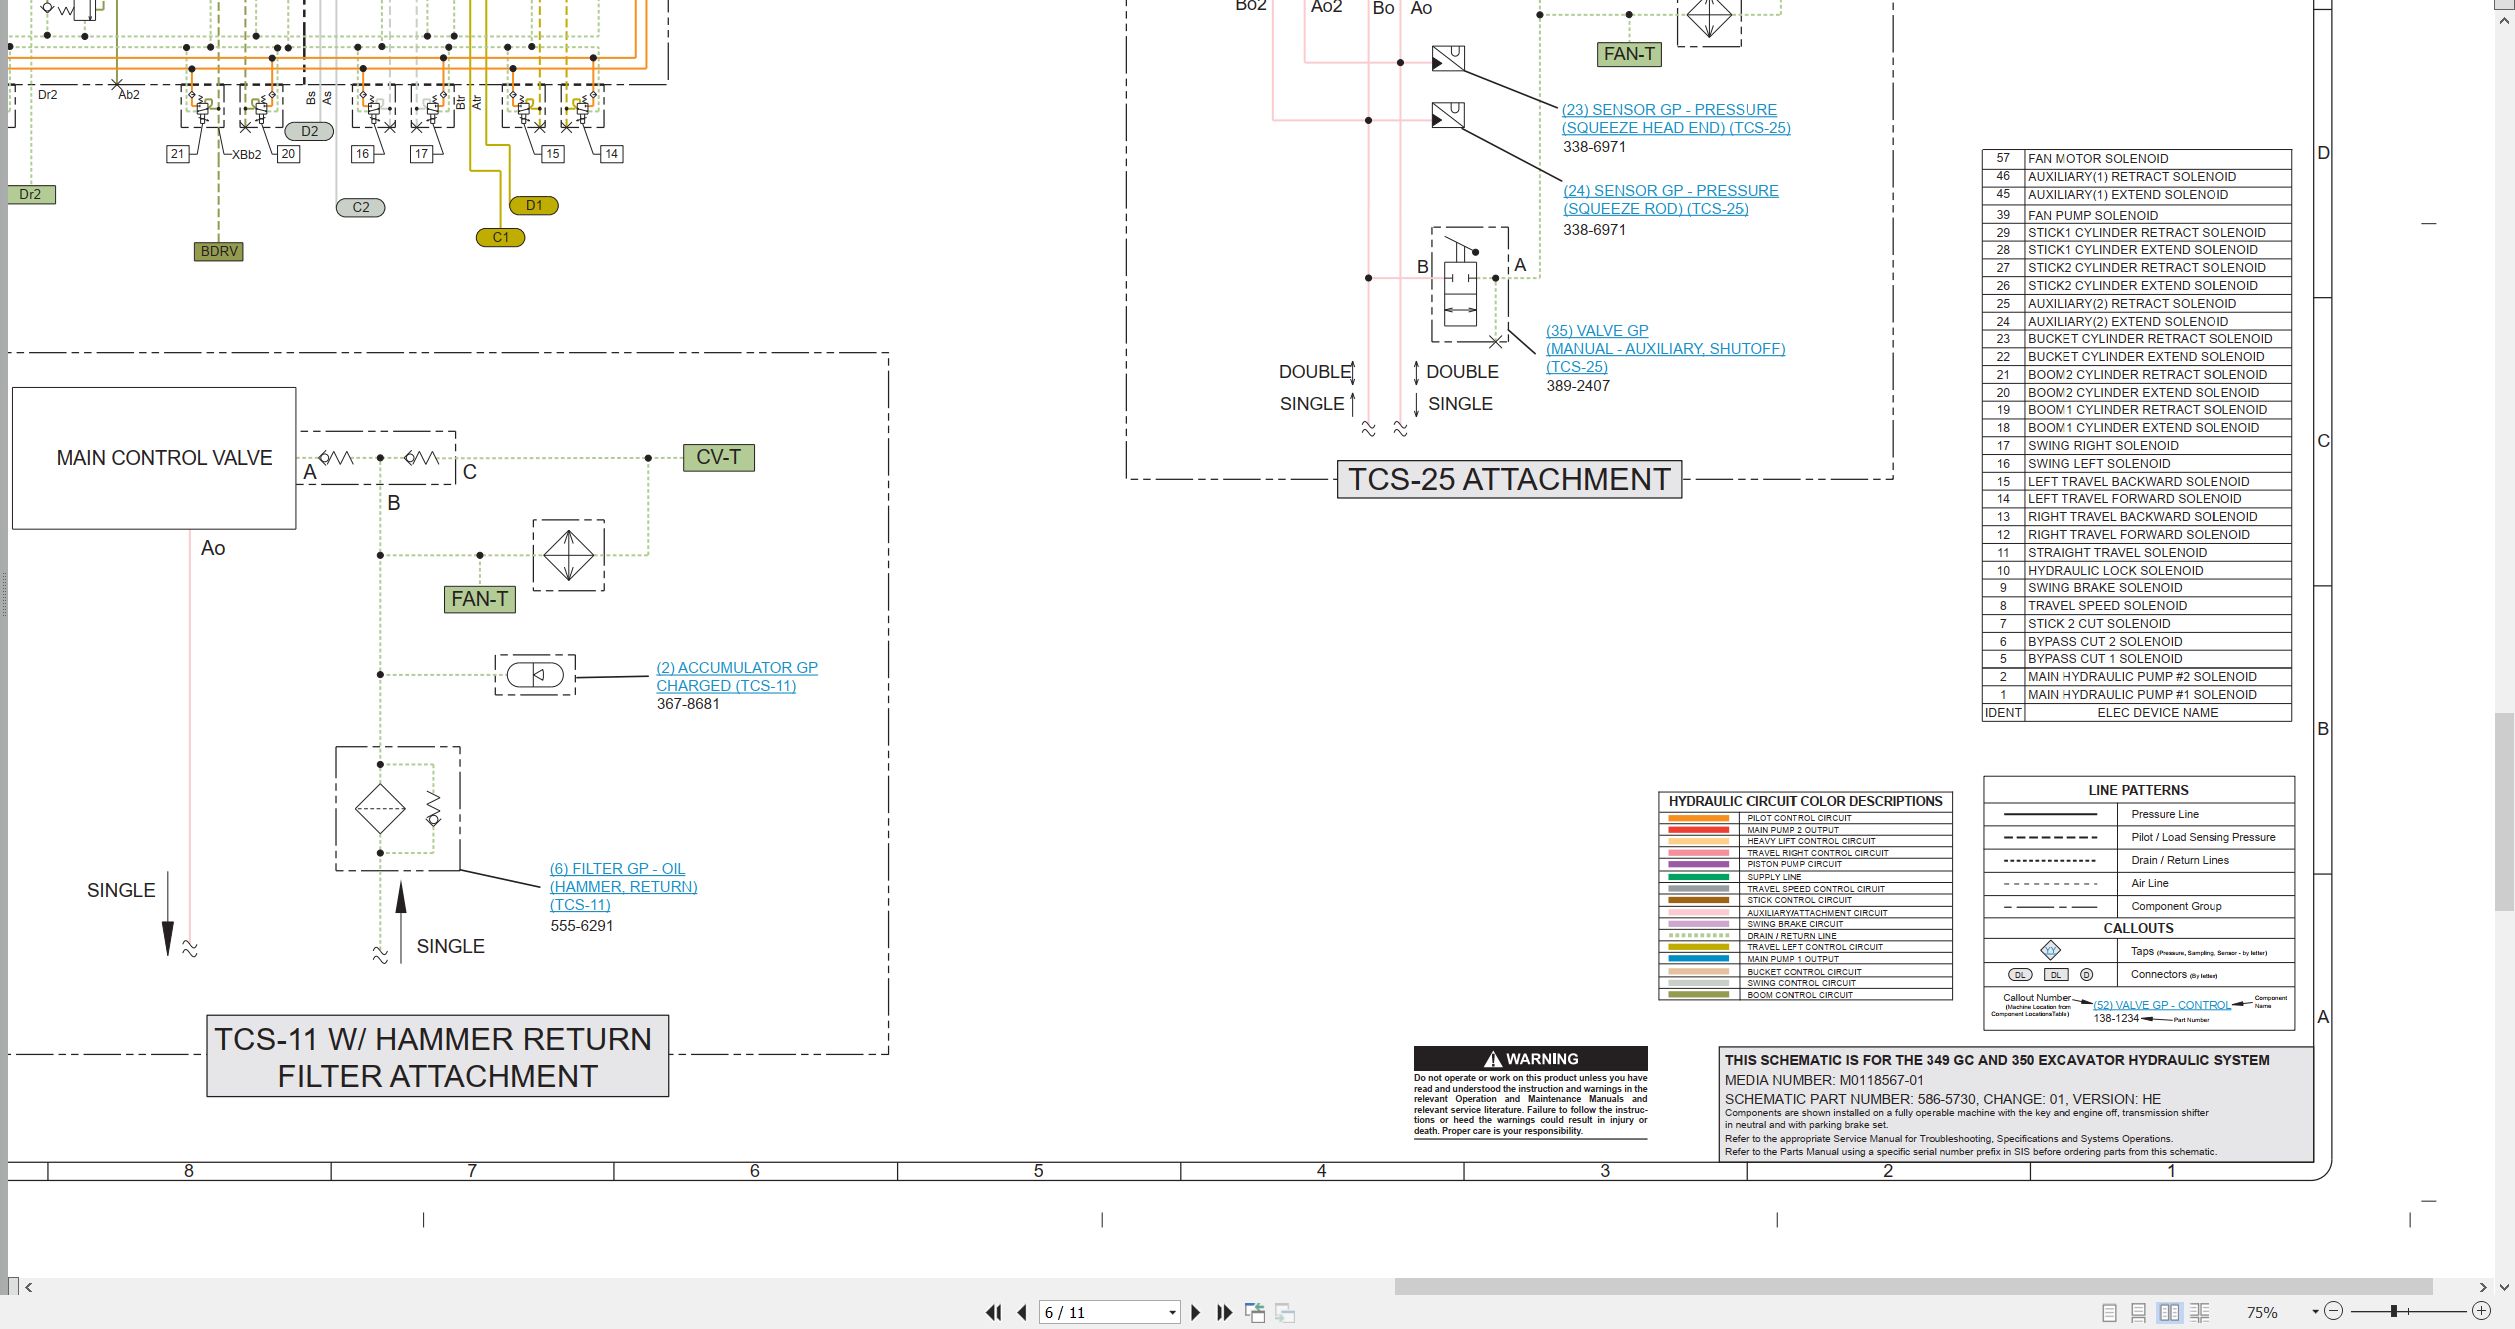Click the squeeze head end pressure sensor symbol
The image size is (2515, 1329).
click(x=1448, y=58)
